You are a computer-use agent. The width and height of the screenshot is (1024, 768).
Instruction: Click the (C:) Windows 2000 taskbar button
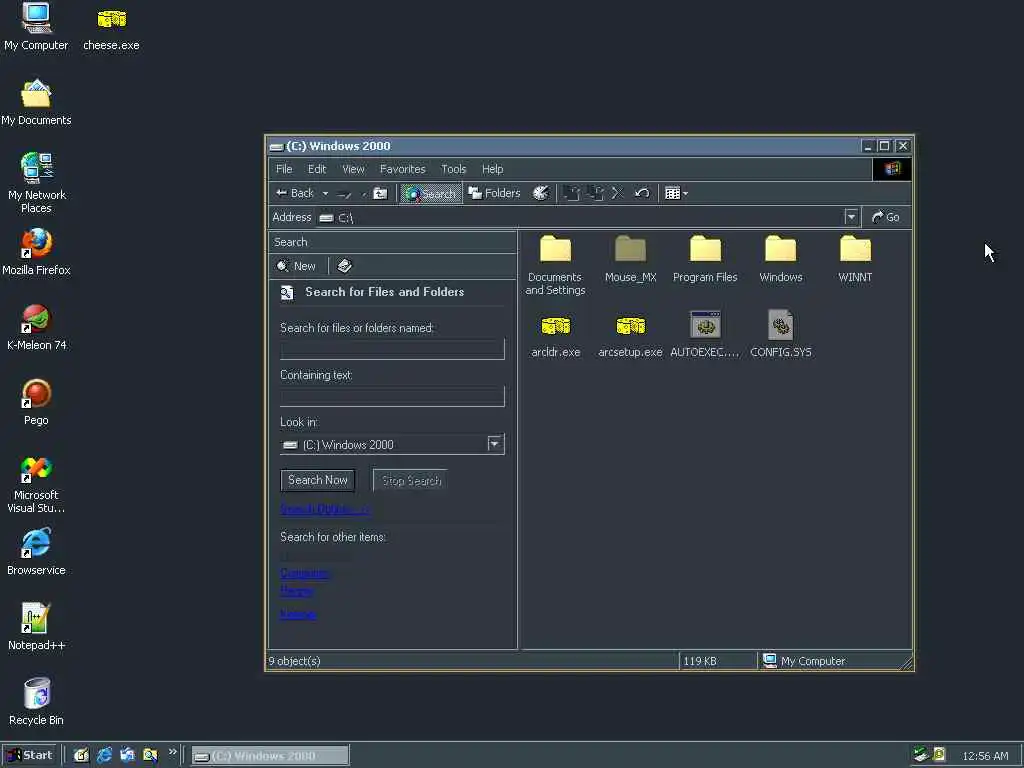click(x=270, y=756)
